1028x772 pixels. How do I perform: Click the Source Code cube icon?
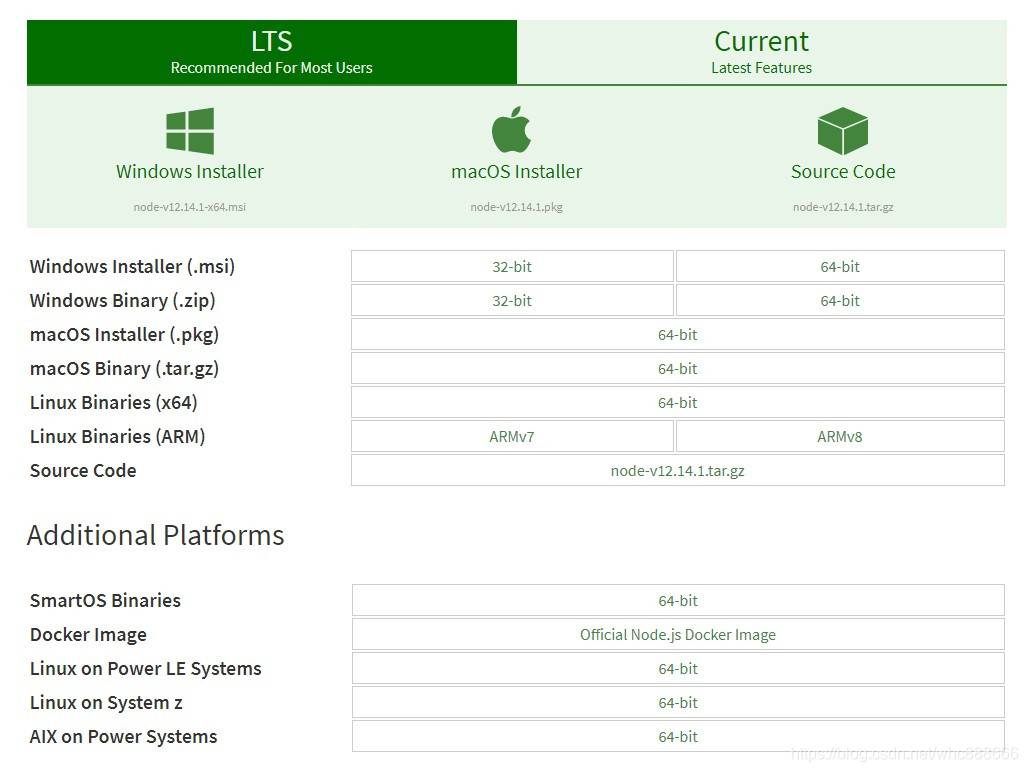pyautogui.click(x=842, y=130)
